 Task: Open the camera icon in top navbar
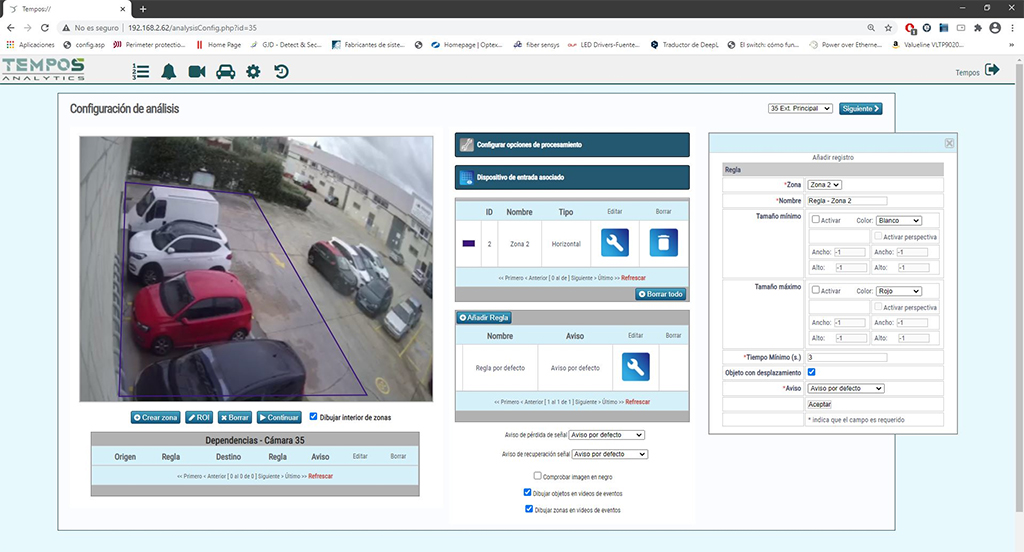[197, 71]
